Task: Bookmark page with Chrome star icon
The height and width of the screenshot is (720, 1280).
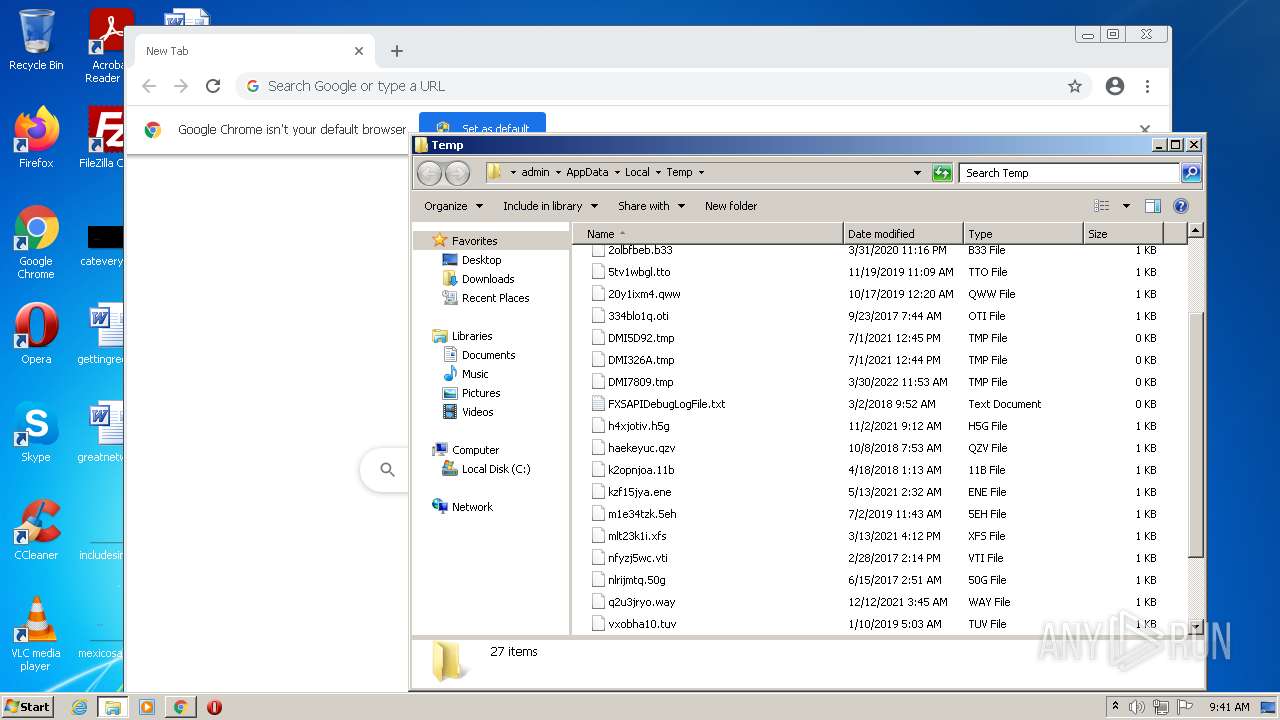Action: point(1075,86)
